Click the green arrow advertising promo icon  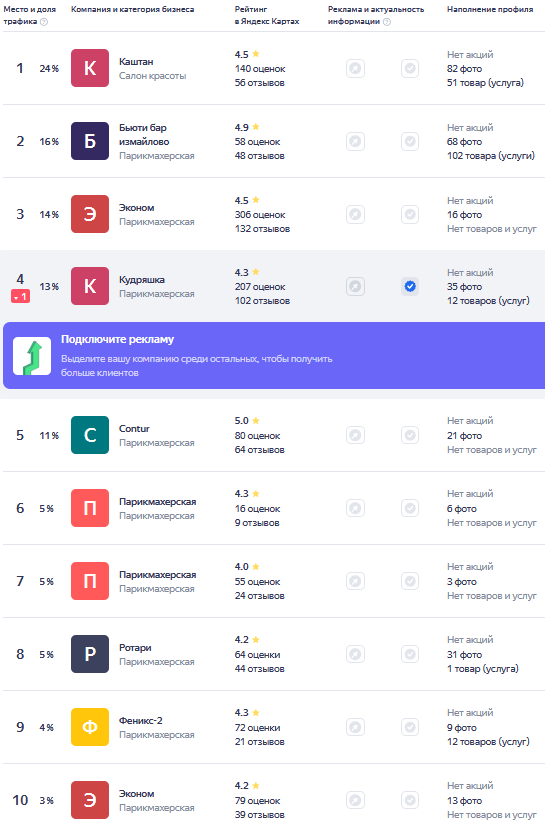(x=32, y=356)
